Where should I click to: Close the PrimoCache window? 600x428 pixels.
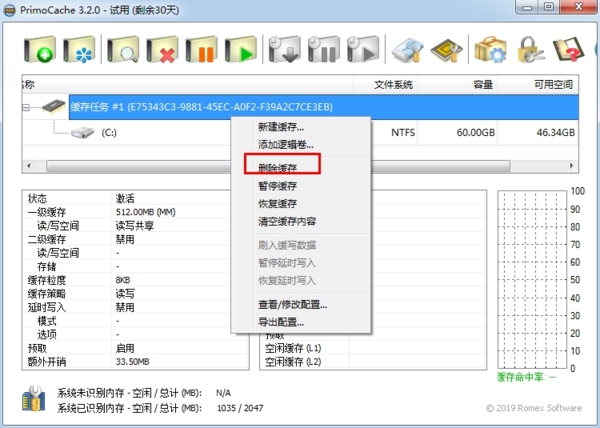pyautogui.click(x=579, y=7)
